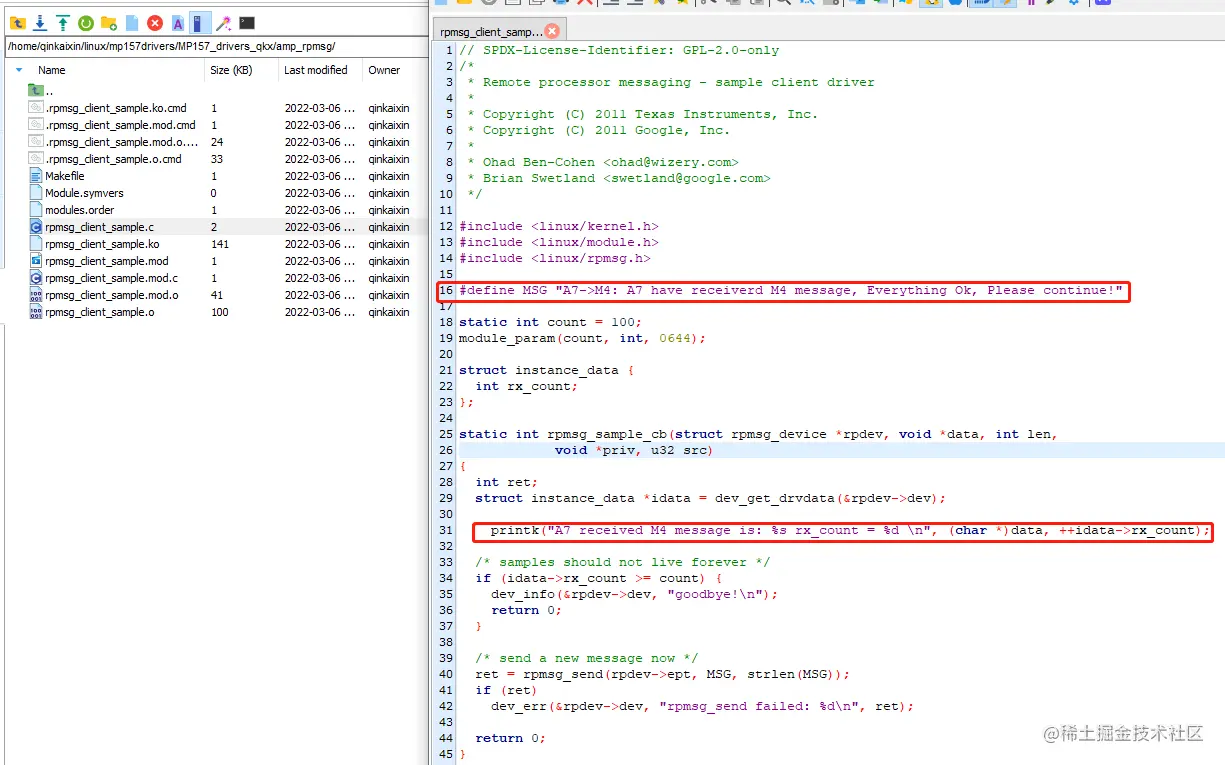Delete selected files with the red X icon
Viewport: 1225px width, 765px height.
(x=155, y=23)
